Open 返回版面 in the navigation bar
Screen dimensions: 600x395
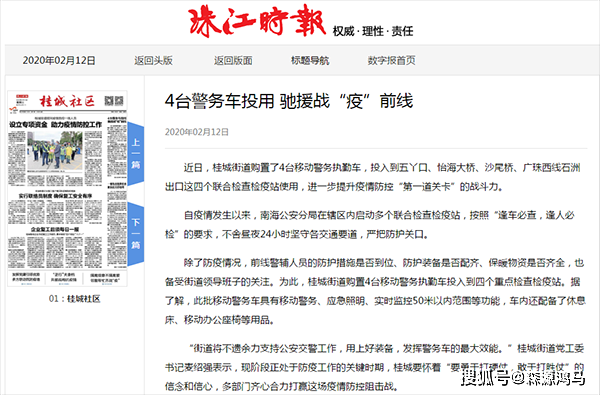[233, 60]
